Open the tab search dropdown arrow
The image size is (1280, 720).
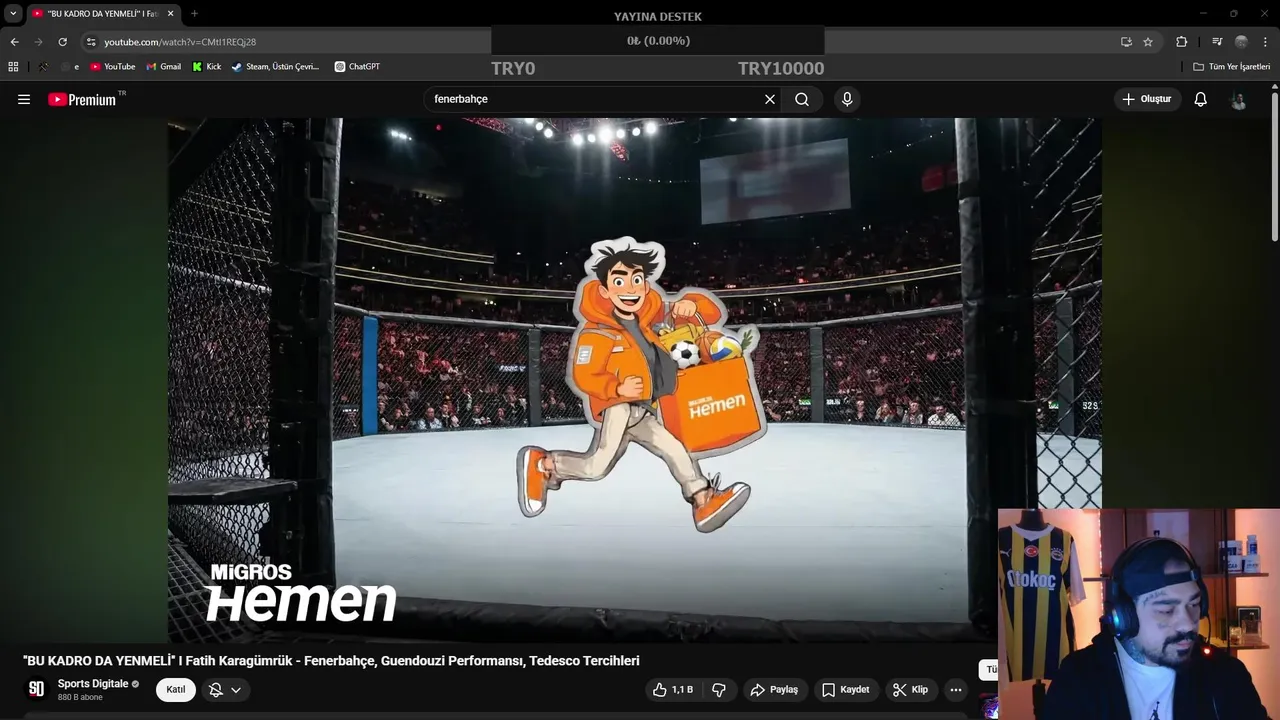click(x=13, y=14)
